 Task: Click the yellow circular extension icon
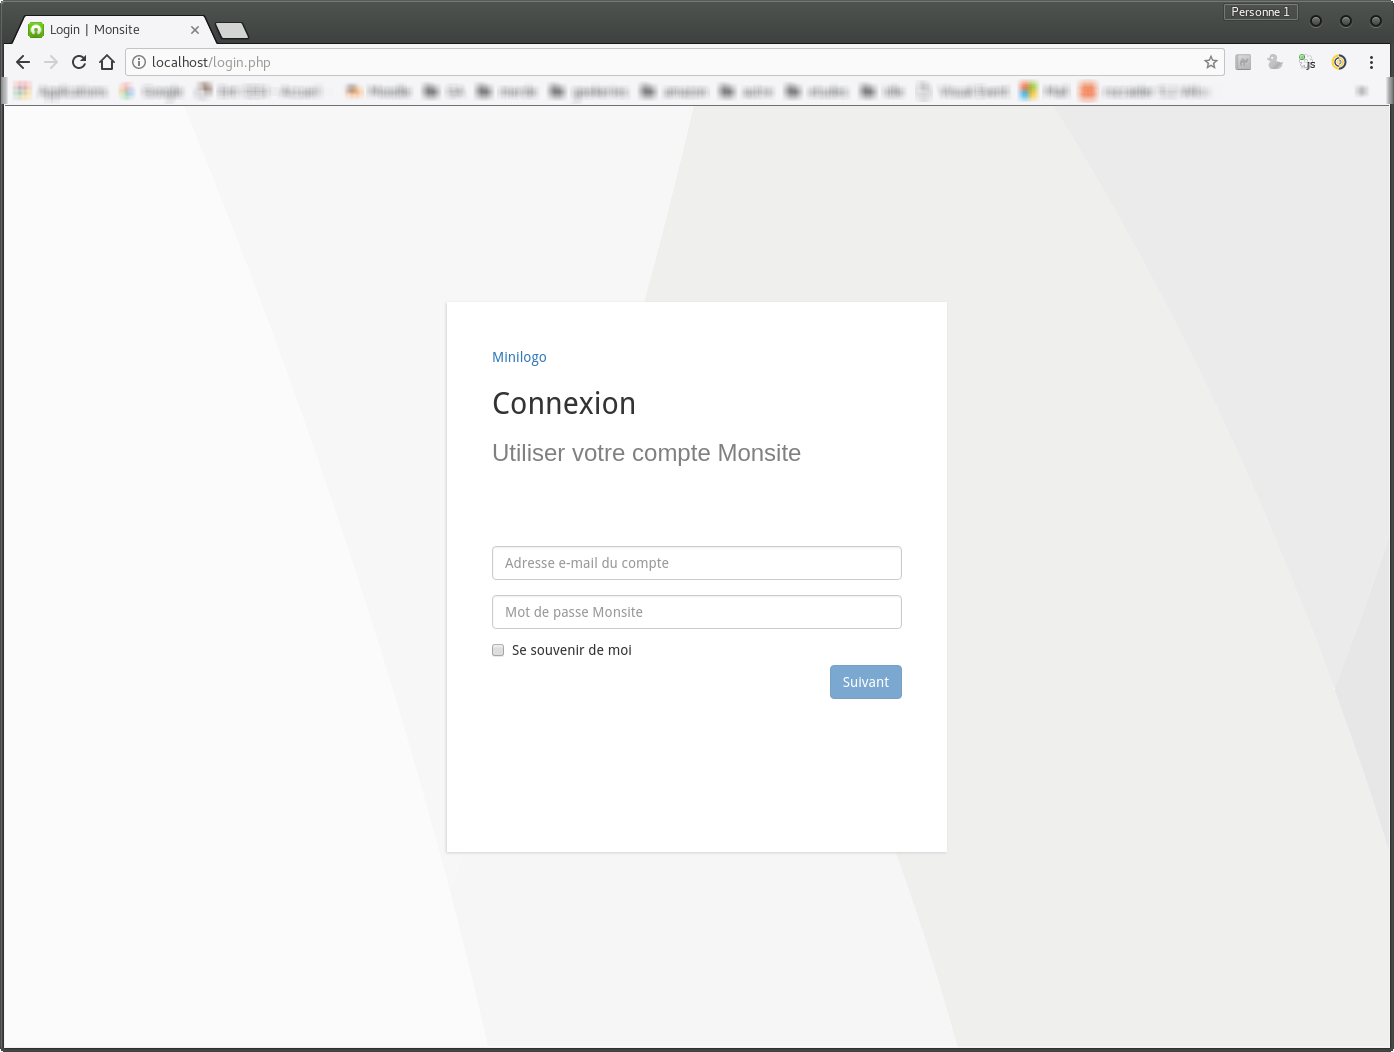1339,62
